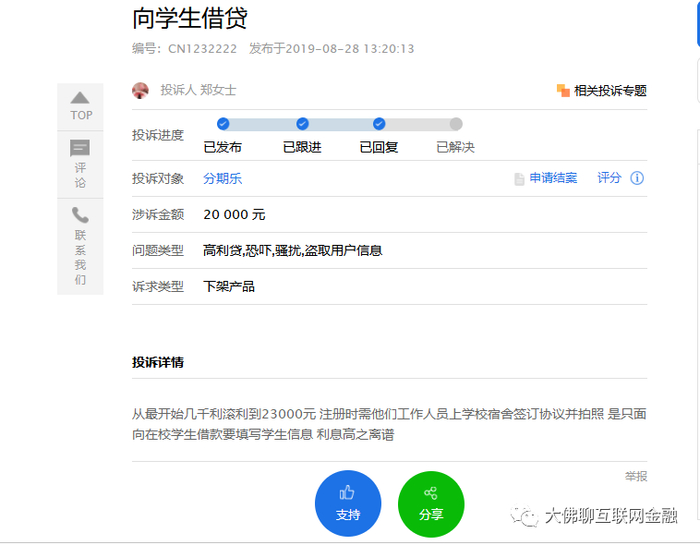Click the complainant avatar of 郑女士

[141, 90]
